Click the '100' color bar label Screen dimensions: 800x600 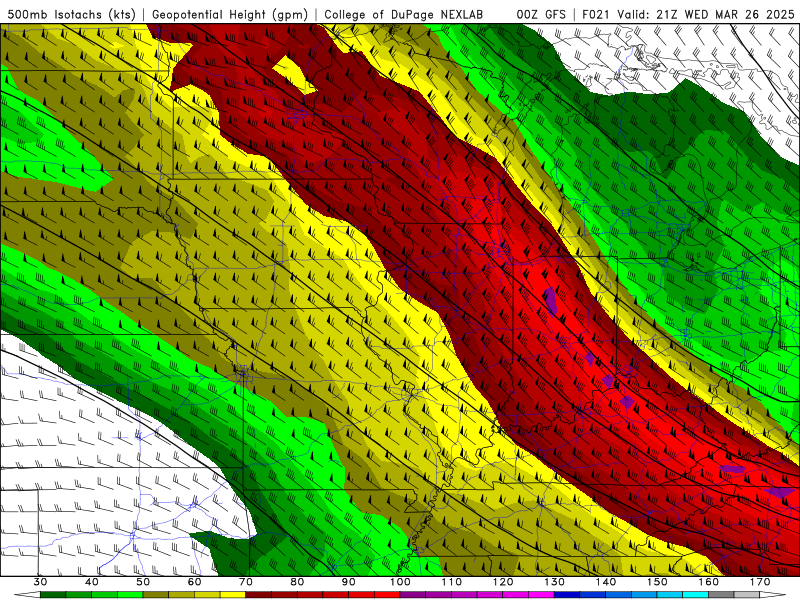point(400,582)
